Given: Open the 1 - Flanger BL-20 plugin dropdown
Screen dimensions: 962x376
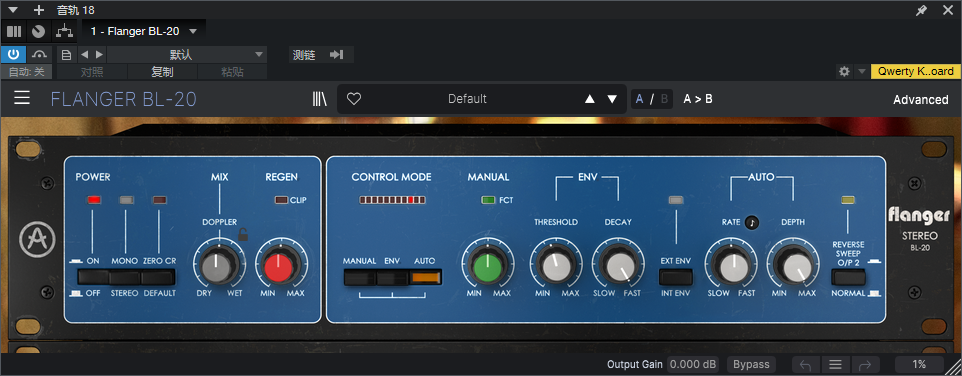Looking at the screenshot, I should 144,31.
